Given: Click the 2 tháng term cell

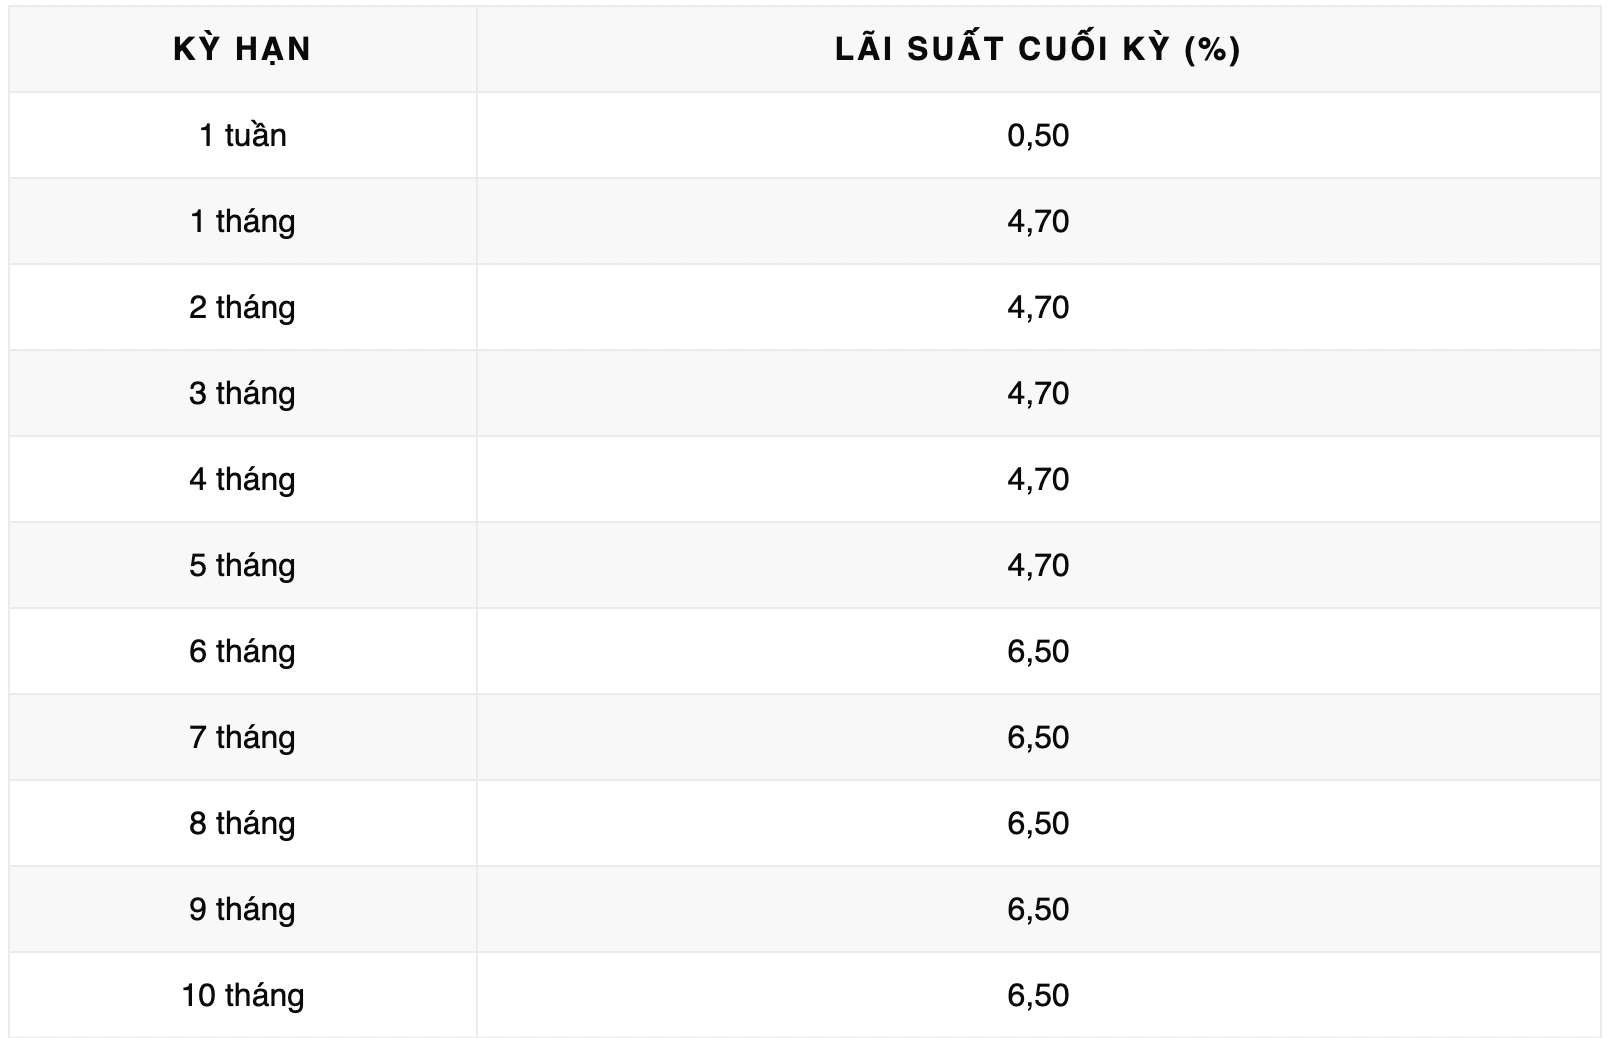Looking at the screenshot, I should 242,307.
